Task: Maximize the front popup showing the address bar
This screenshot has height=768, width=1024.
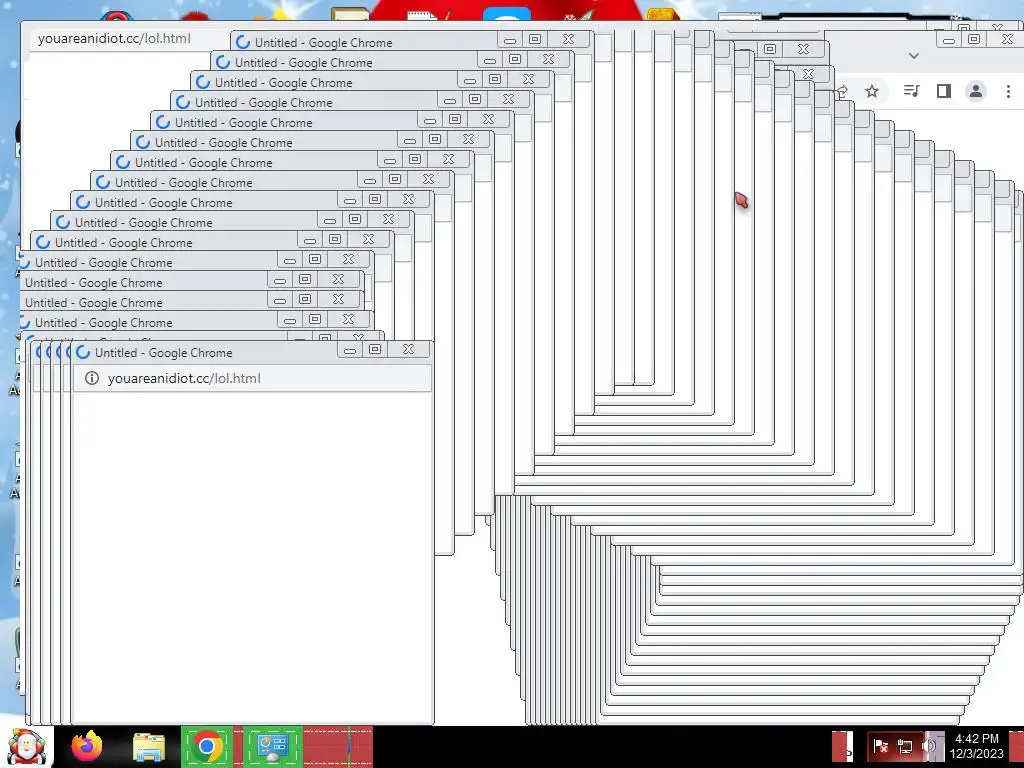Action: tap(375, 349)
